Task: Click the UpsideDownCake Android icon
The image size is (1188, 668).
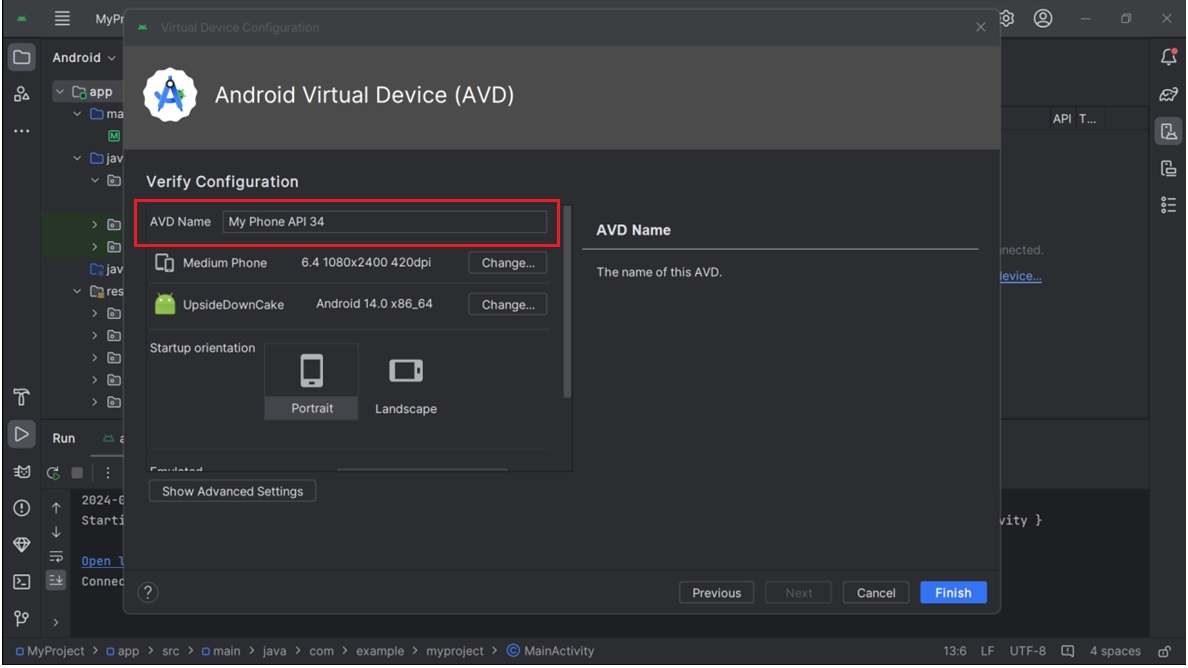Action: coord(164,304)
